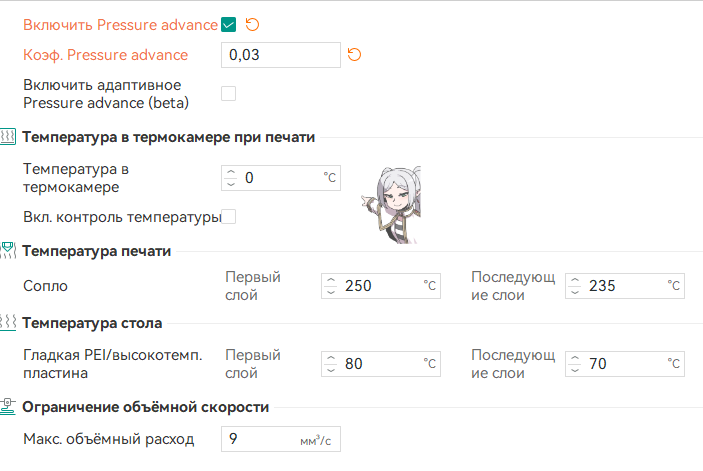Decrease nozzle first layer temperature 250
Image resolution: width=703 pixels, height=471 pixels.
[x=331, y=291]
